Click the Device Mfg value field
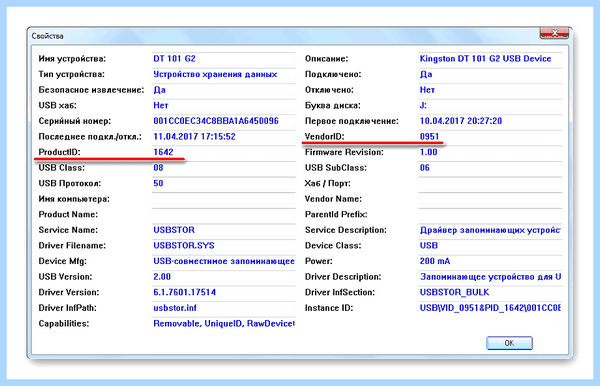The image size is (600, 386). coord(224,261)
